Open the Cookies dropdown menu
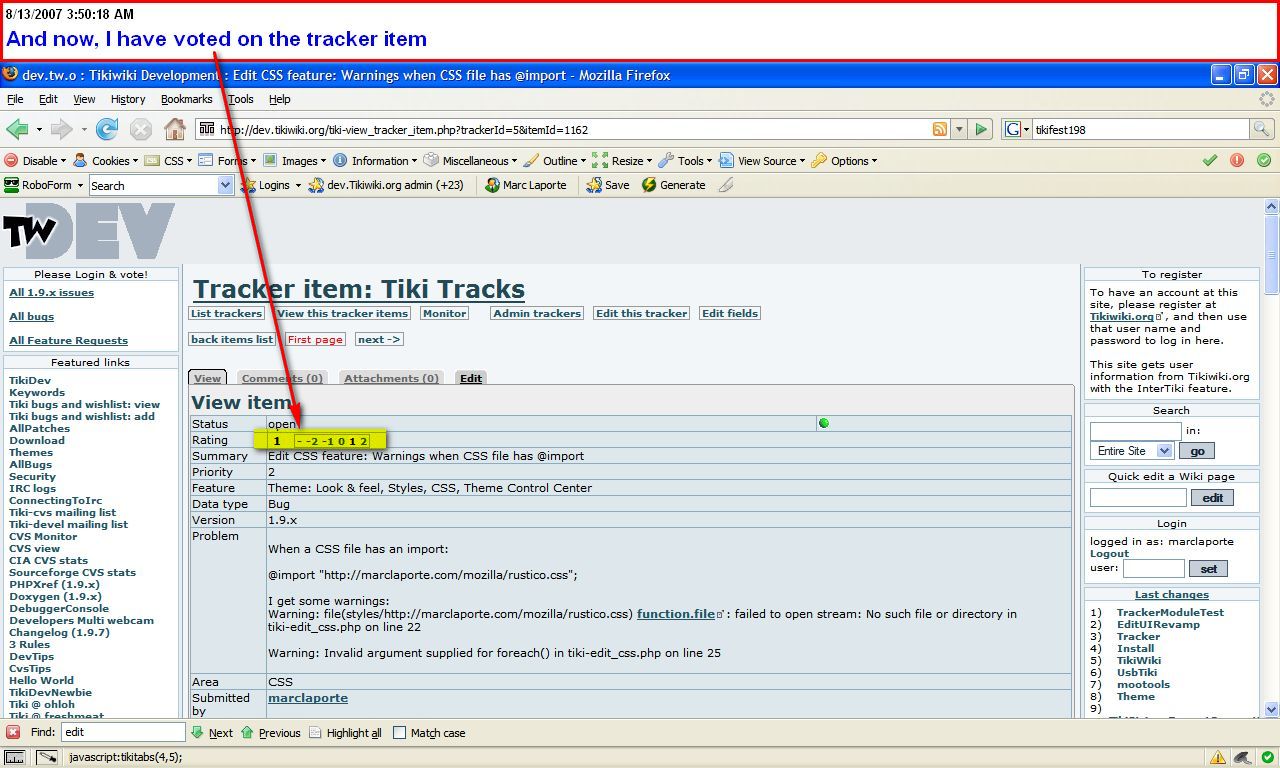Viewport: 1280px width, 768px height. point(107,160)
